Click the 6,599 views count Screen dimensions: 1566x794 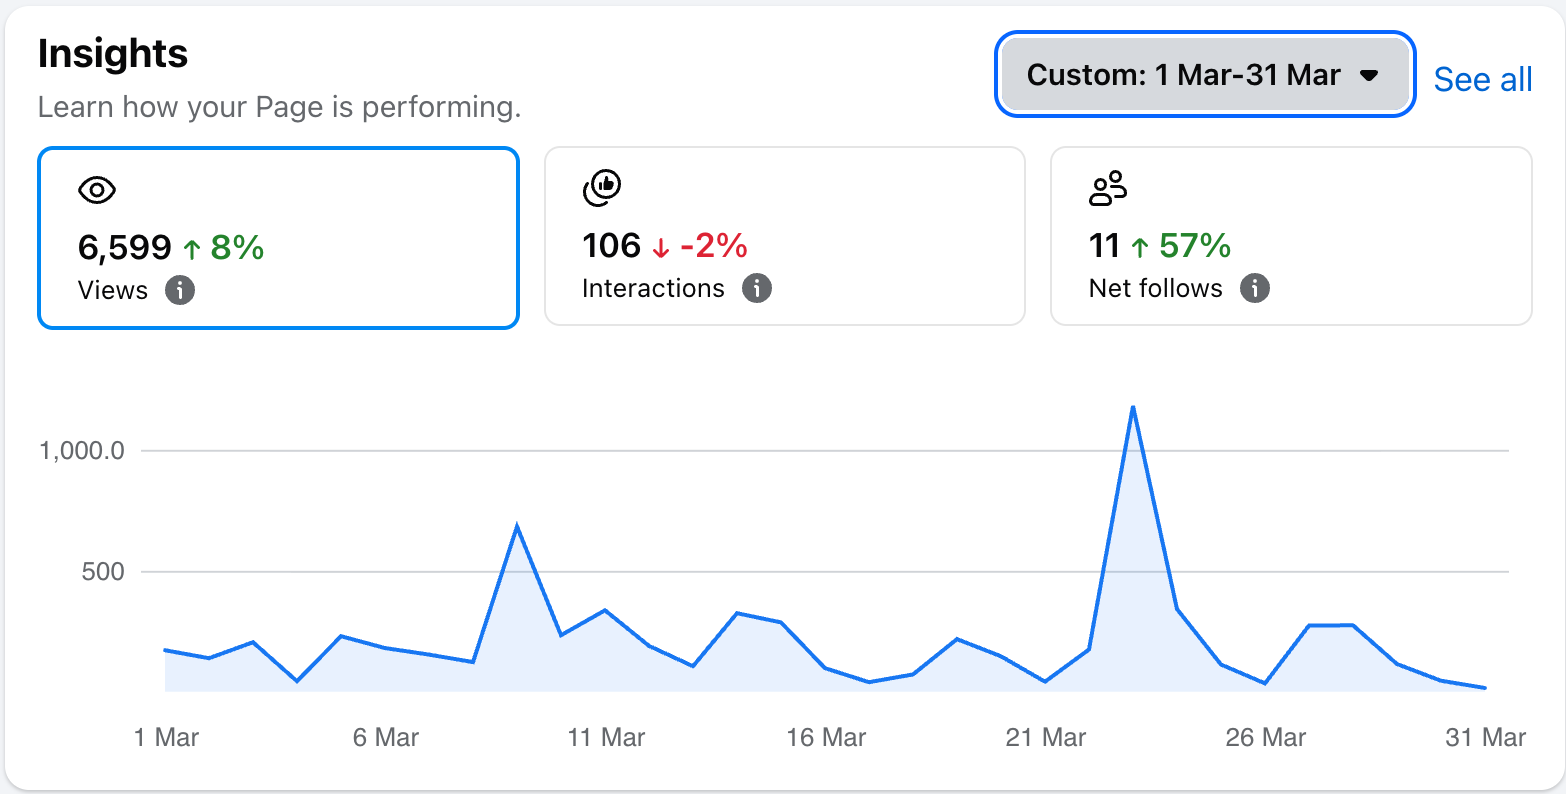(x=125, y=247)
